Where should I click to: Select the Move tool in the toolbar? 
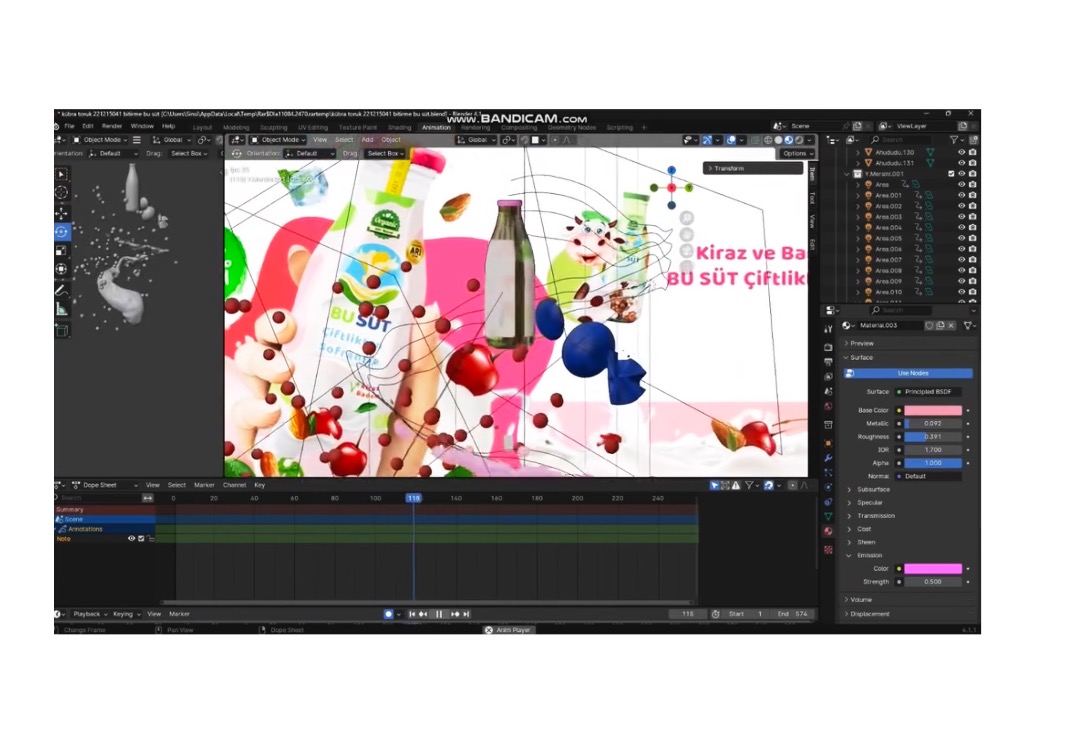pyautogui.click(x=62, y=213)
